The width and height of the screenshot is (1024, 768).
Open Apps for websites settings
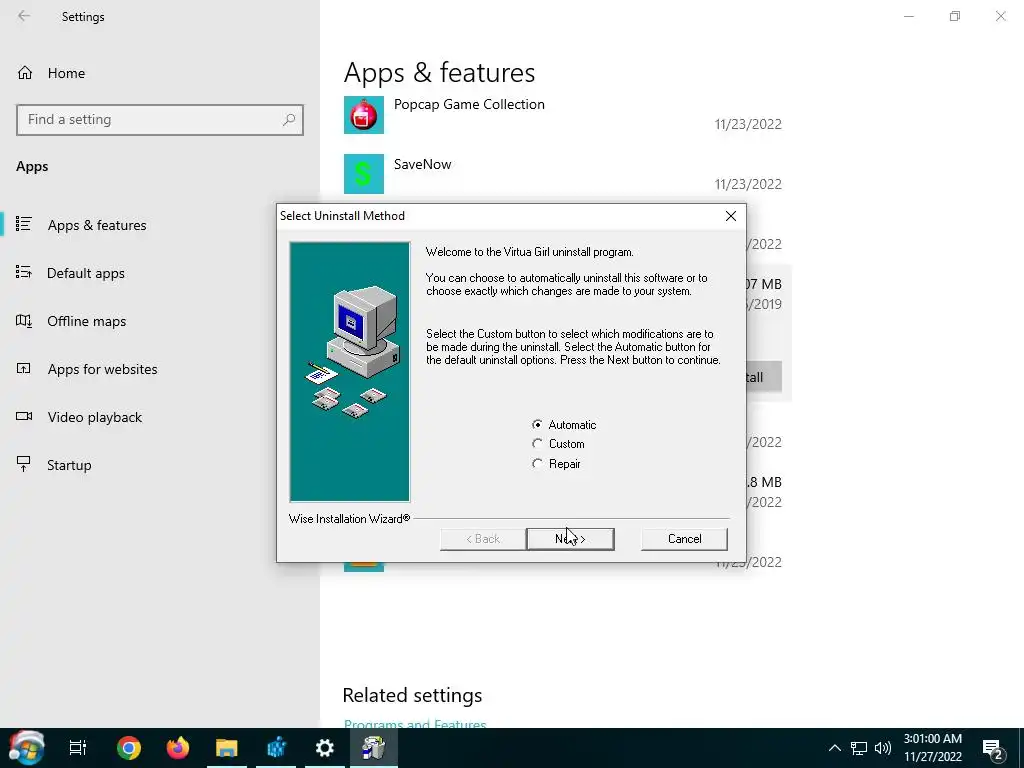[102, 369]
